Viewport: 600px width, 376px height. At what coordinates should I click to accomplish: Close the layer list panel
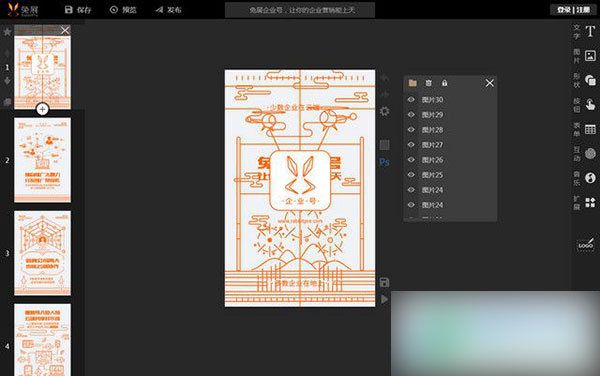[489, 83]
